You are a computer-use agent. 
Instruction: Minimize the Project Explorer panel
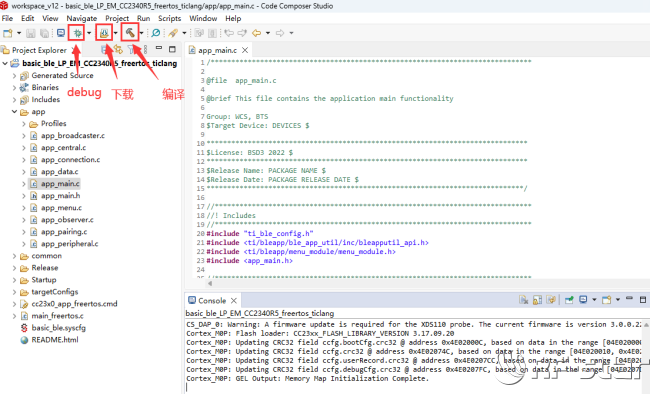(159, 49)
